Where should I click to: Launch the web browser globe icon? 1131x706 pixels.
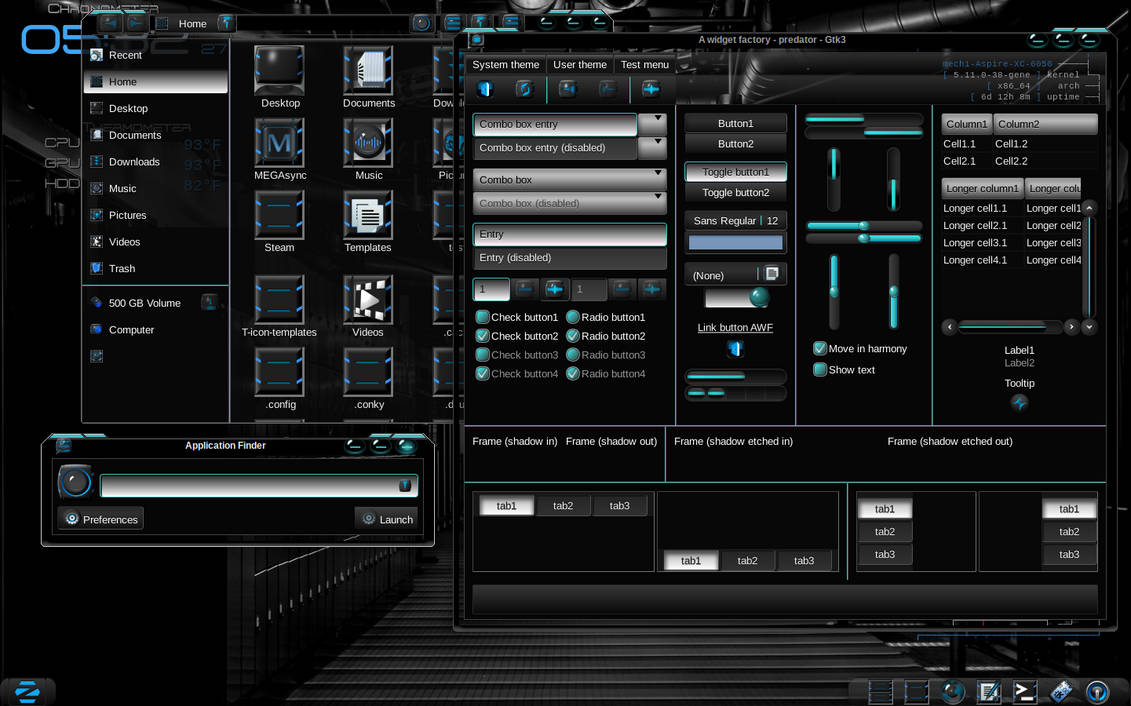(x=952, y=691)
